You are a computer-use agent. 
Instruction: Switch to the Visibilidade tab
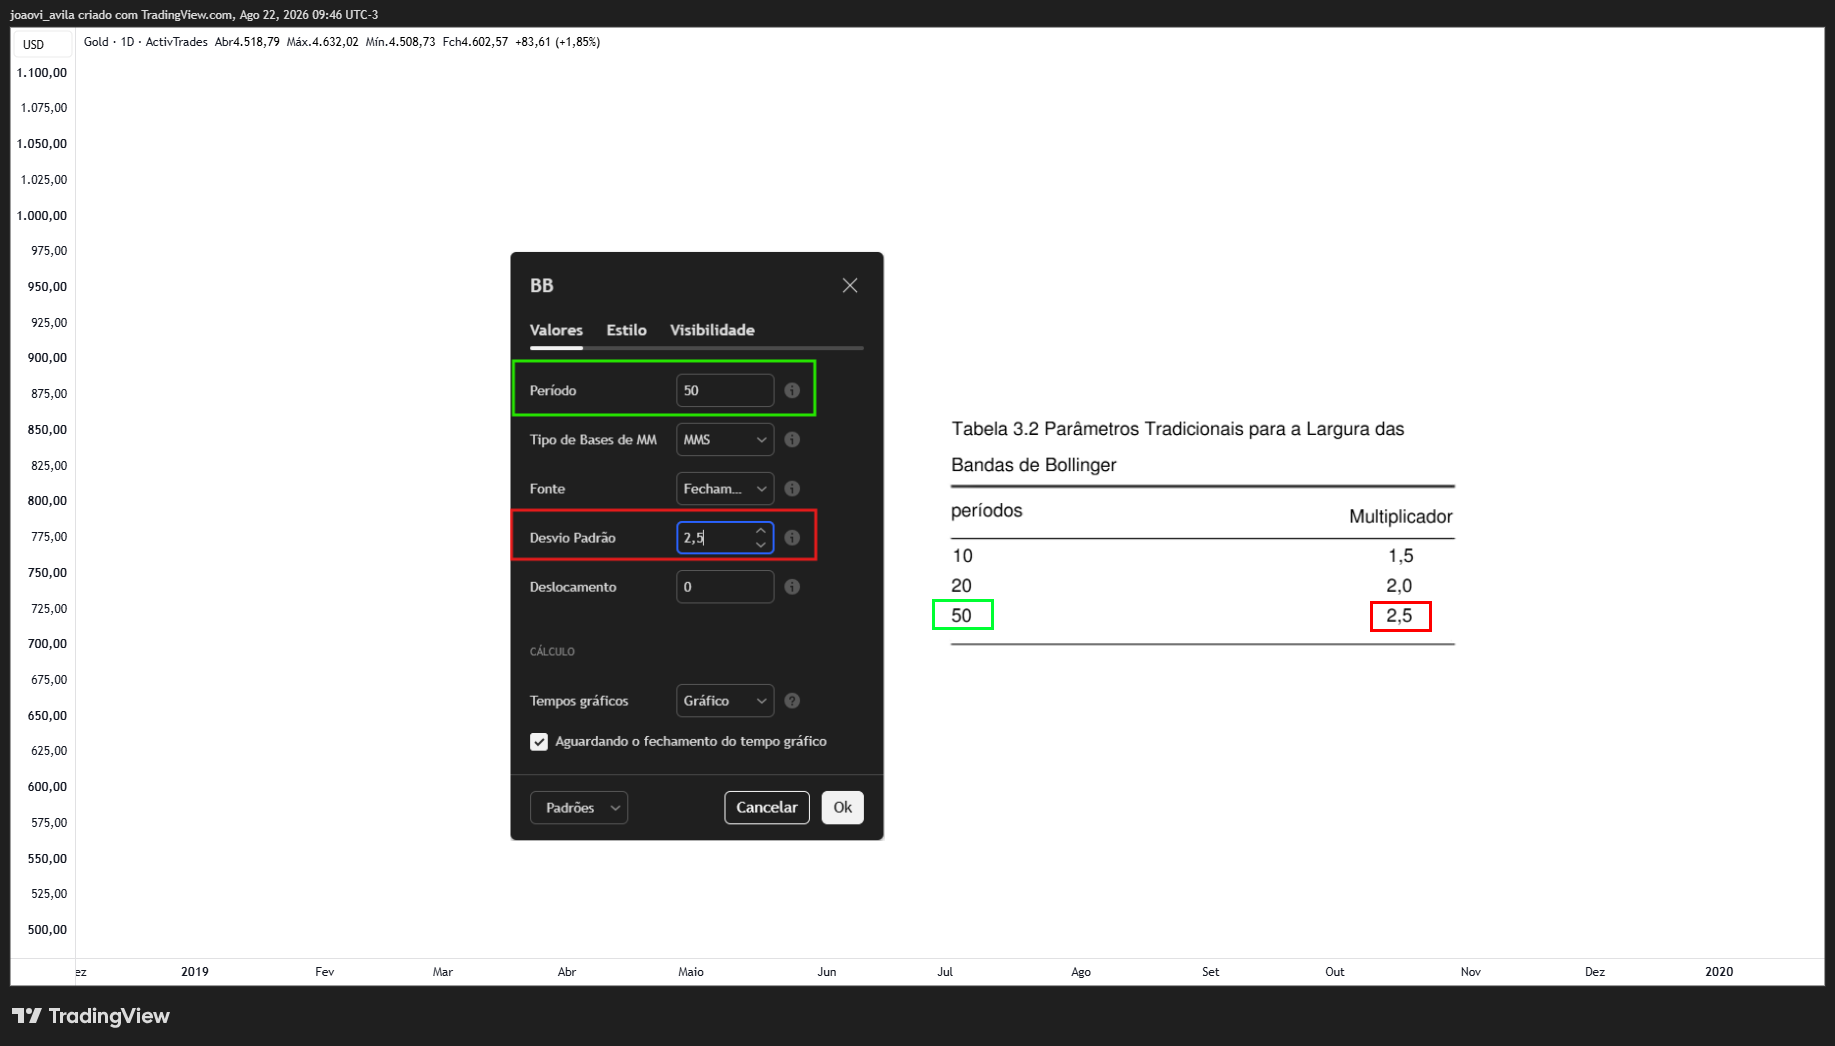pyautogui.click(x=712, y=330)
